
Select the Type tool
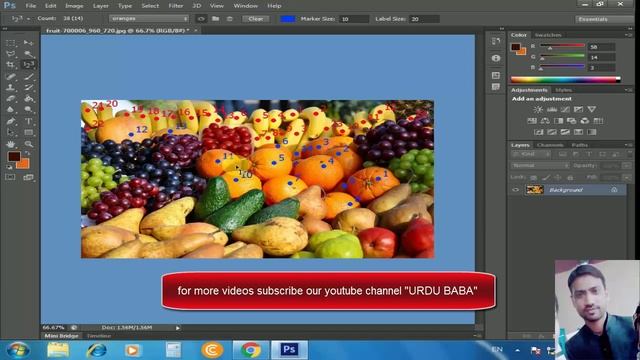pos(28,121)
